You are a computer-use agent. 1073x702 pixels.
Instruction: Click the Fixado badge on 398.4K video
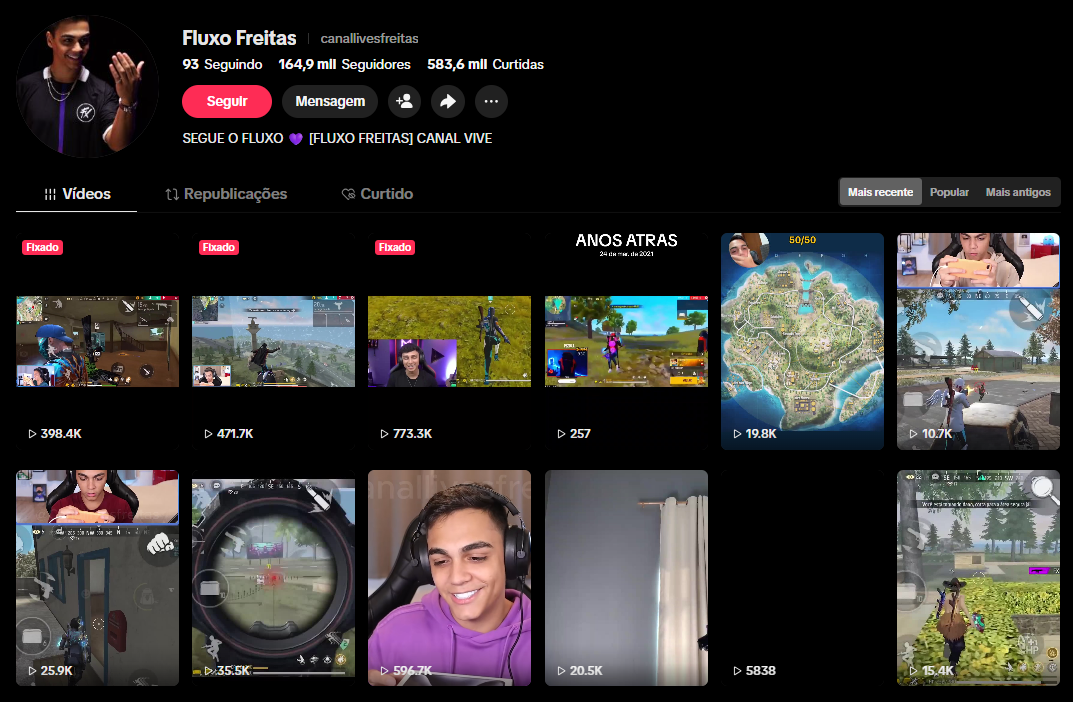42,248
